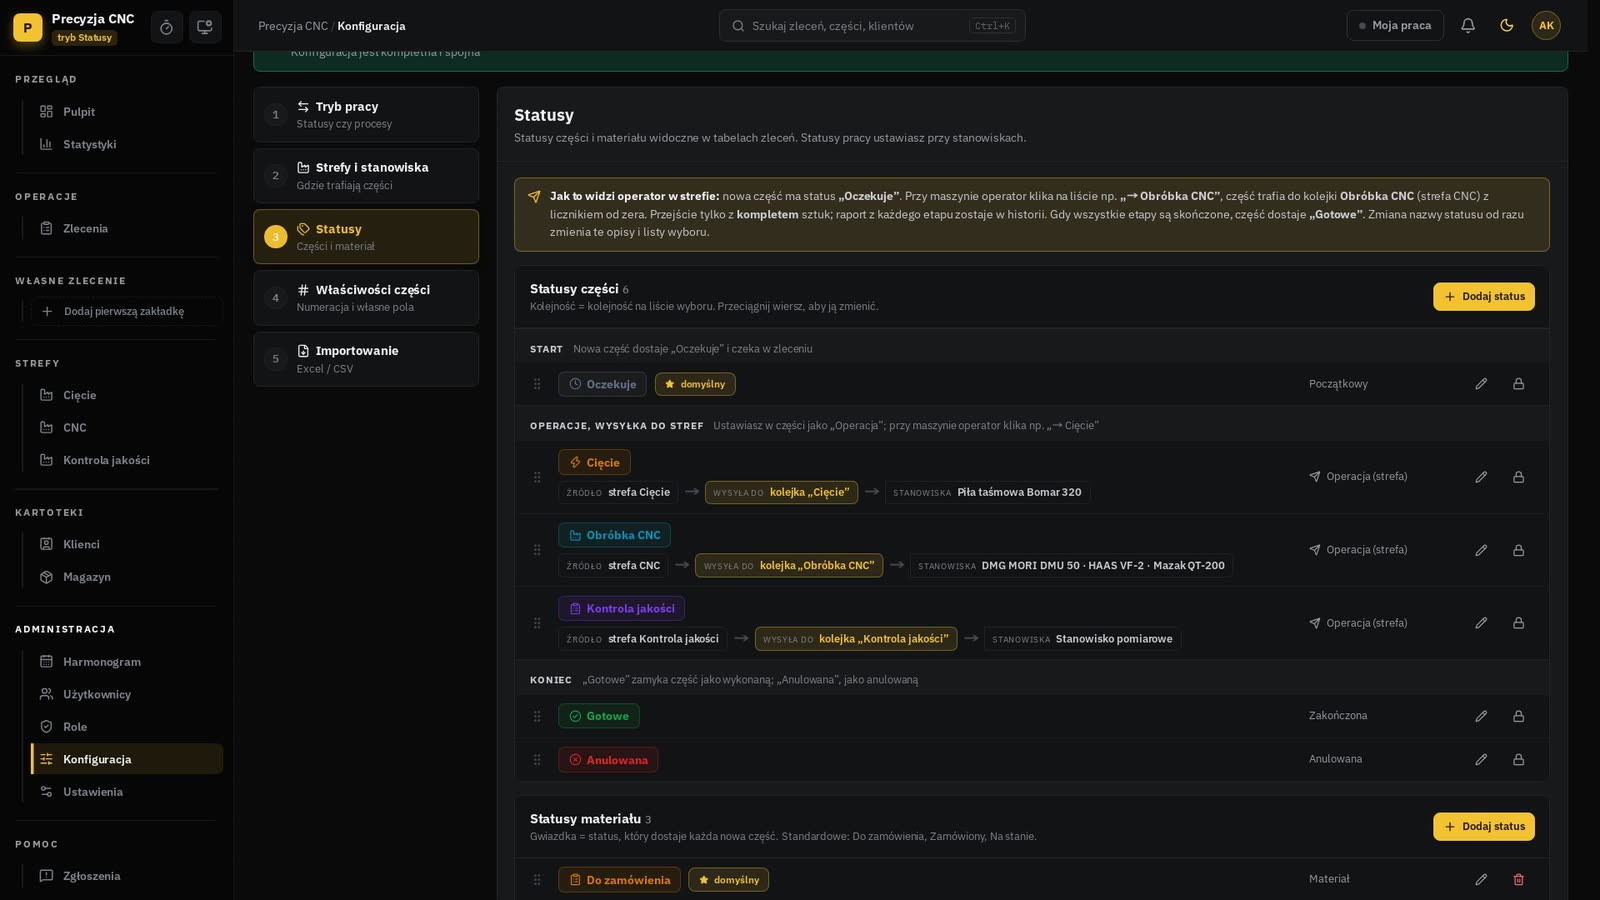
Task: Click Precyzja CNC breadcrumb link
Action: (x=293, y=26)
